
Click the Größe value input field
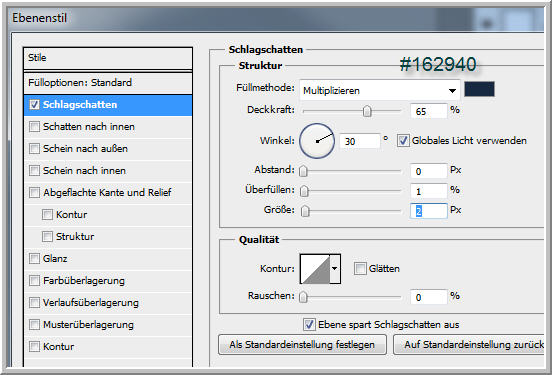click(428, 211)
